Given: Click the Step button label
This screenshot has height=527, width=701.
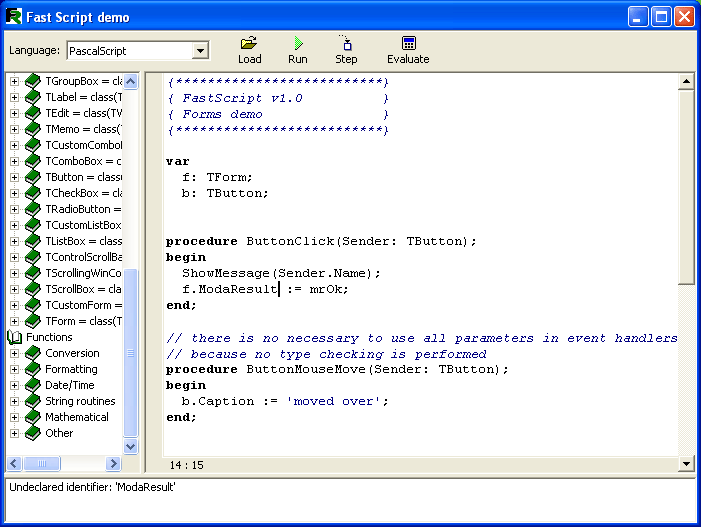Looking at the screenshot, I should 346,59.
